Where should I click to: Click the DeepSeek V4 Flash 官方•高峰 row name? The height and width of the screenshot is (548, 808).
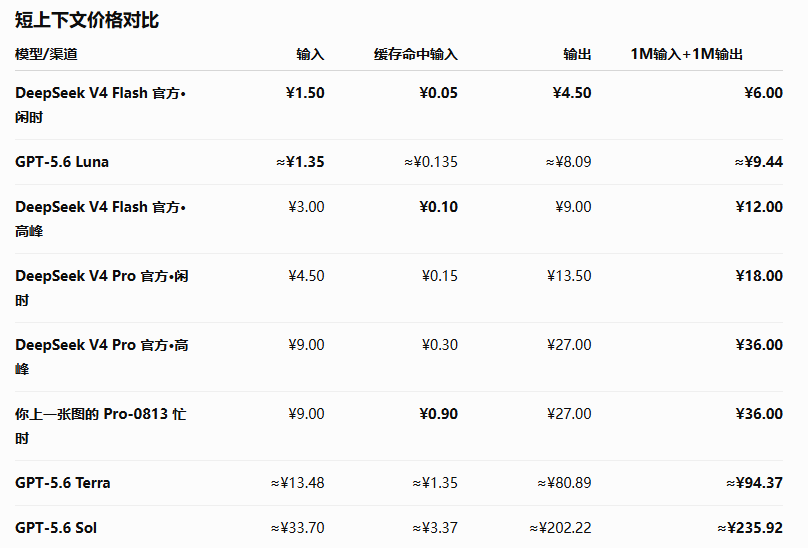pyautogui.click(x=100, y=219)
